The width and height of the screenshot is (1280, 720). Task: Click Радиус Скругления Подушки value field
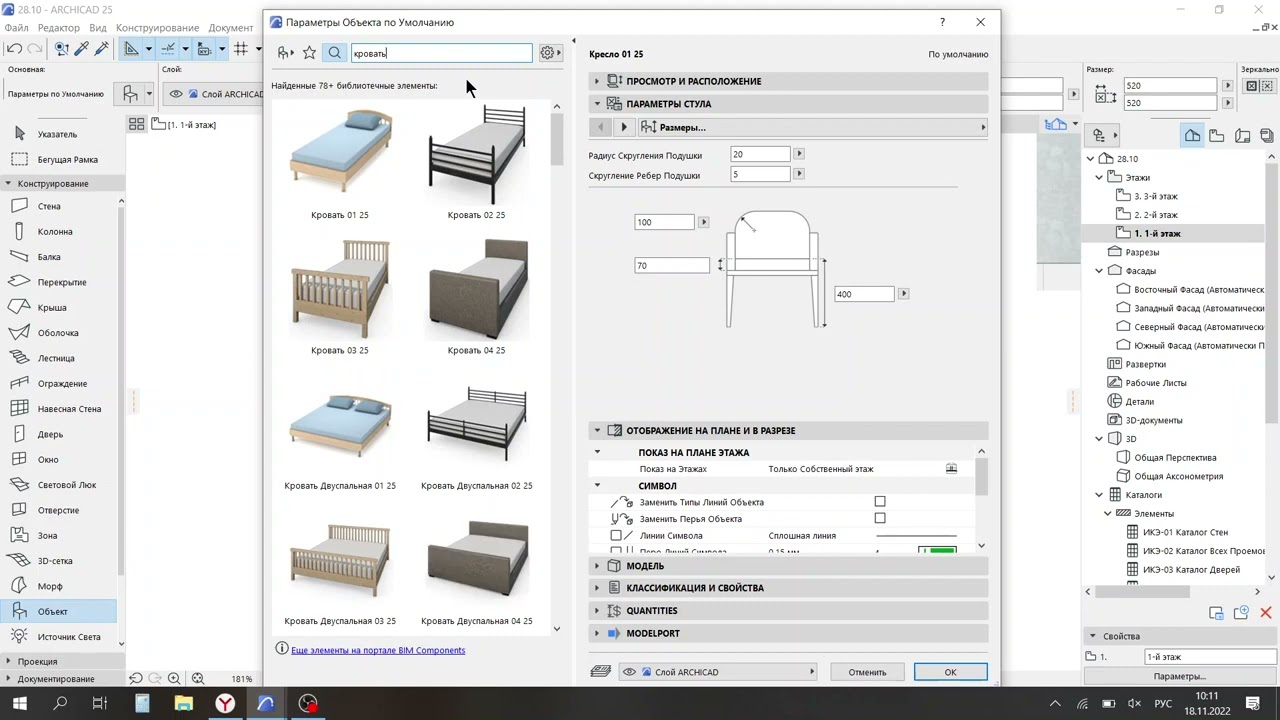pyautogui.click(x=760, y=154)
